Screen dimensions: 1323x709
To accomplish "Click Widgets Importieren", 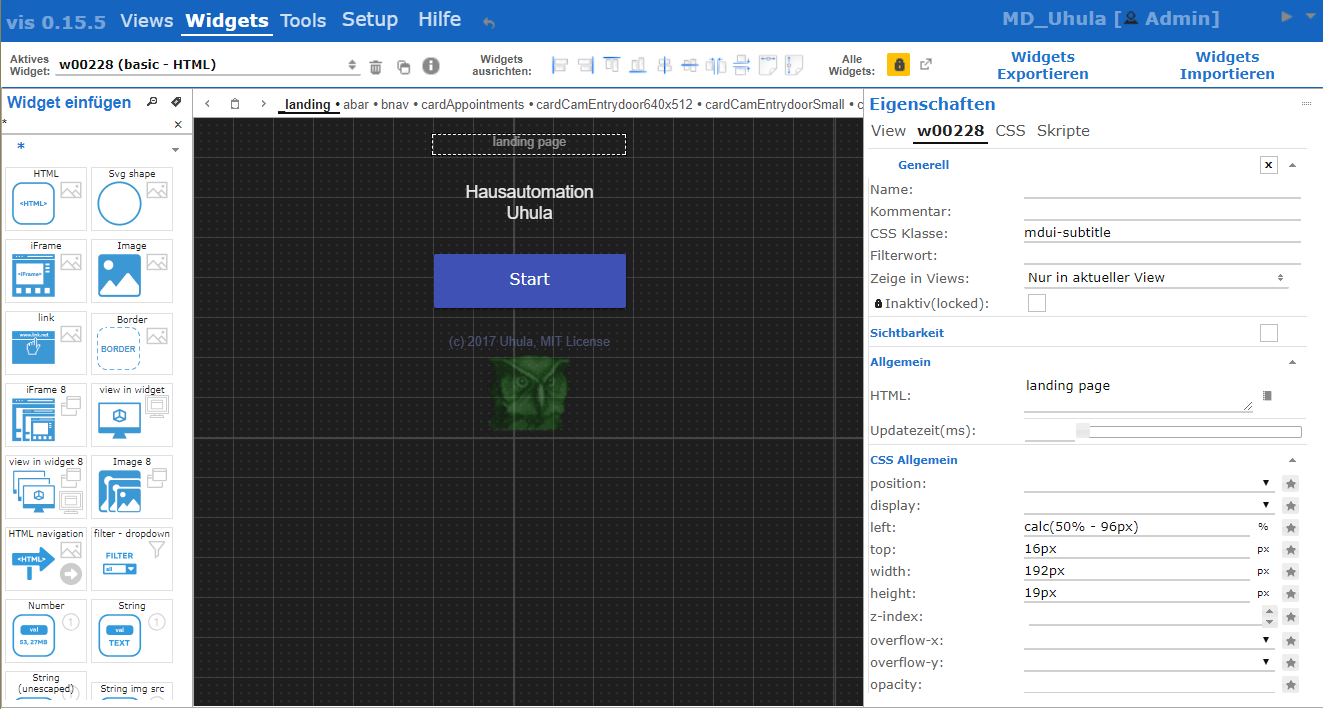I will click(x=1227, y=66).
